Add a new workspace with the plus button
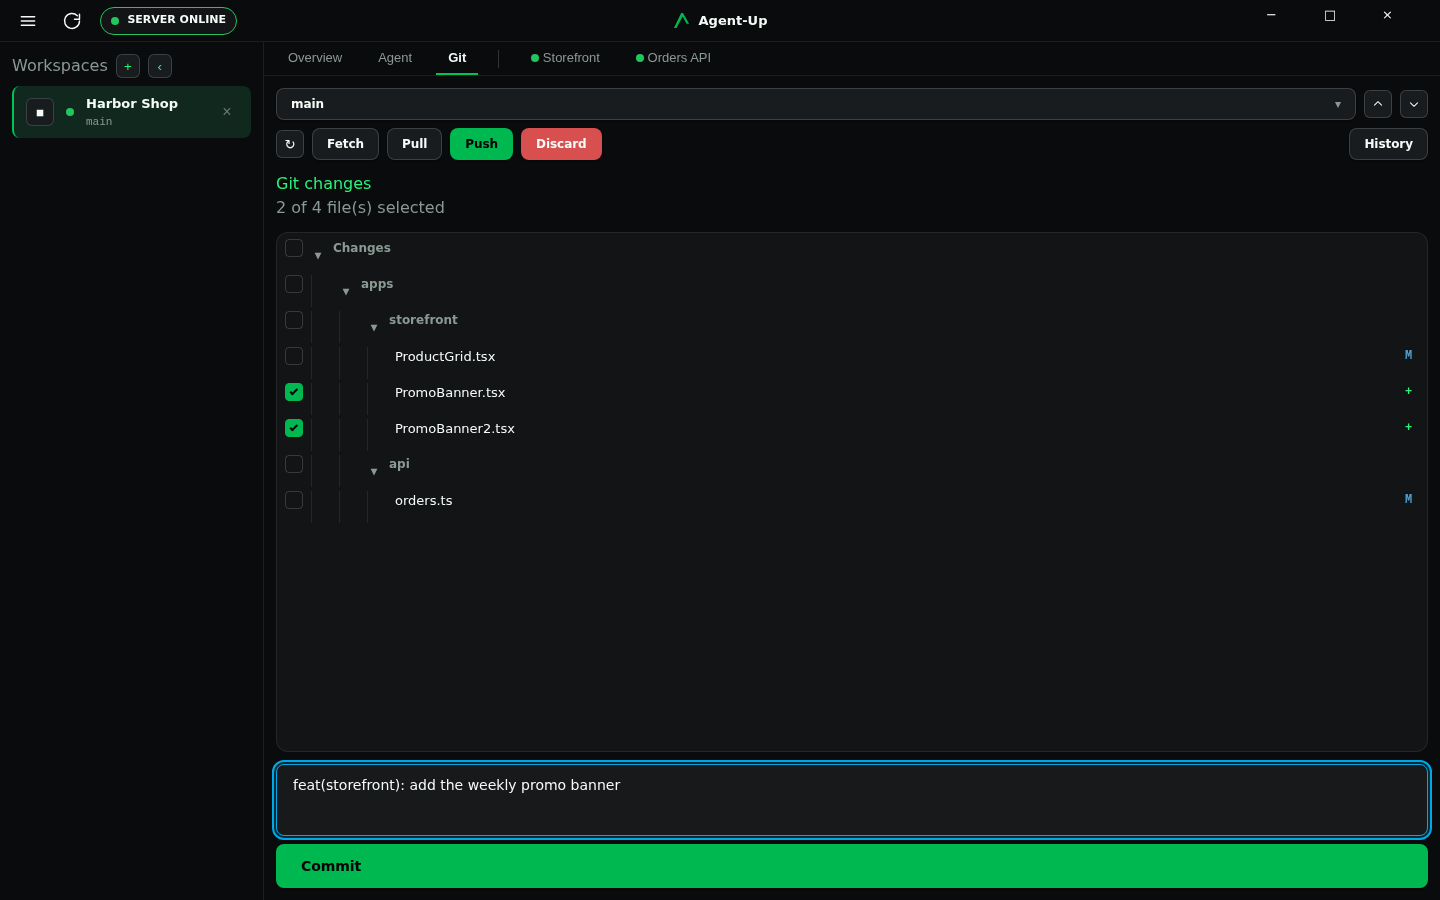This screenshot has width=1440, height=900. point(128,66)
